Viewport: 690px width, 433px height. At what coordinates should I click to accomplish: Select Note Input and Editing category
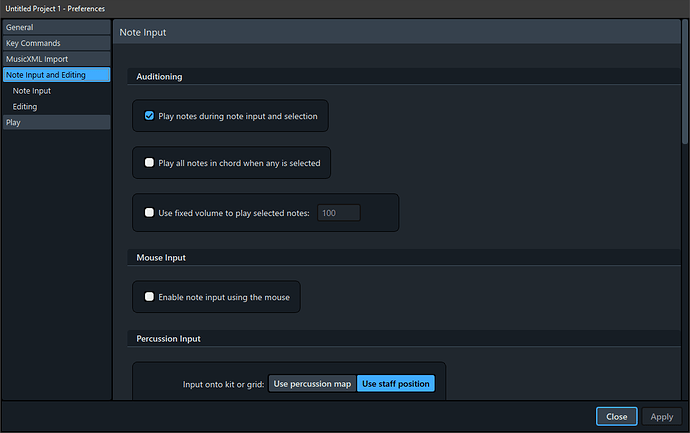[x=55, y=75]
